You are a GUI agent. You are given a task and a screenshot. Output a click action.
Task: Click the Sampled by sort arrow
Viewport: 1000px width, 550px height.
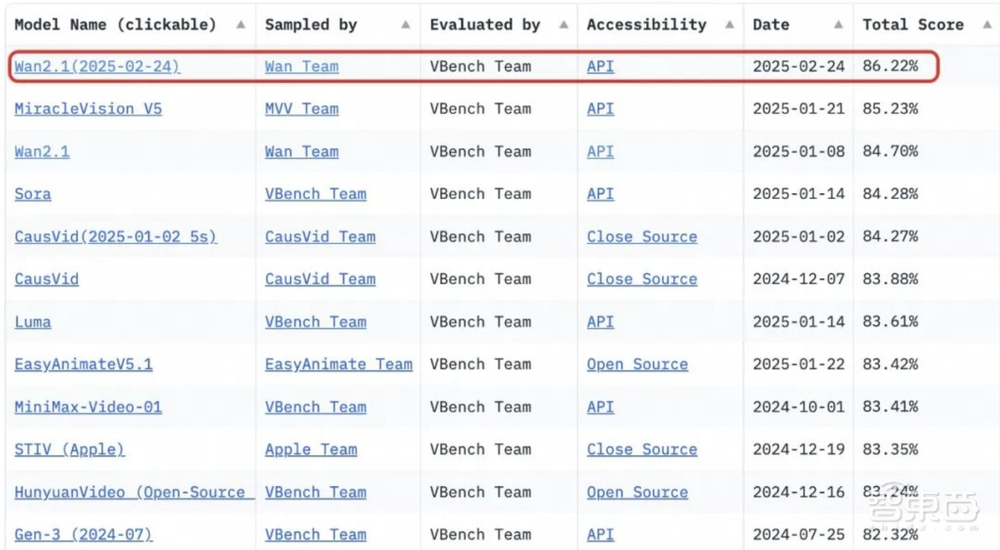[x=405, y=25]
